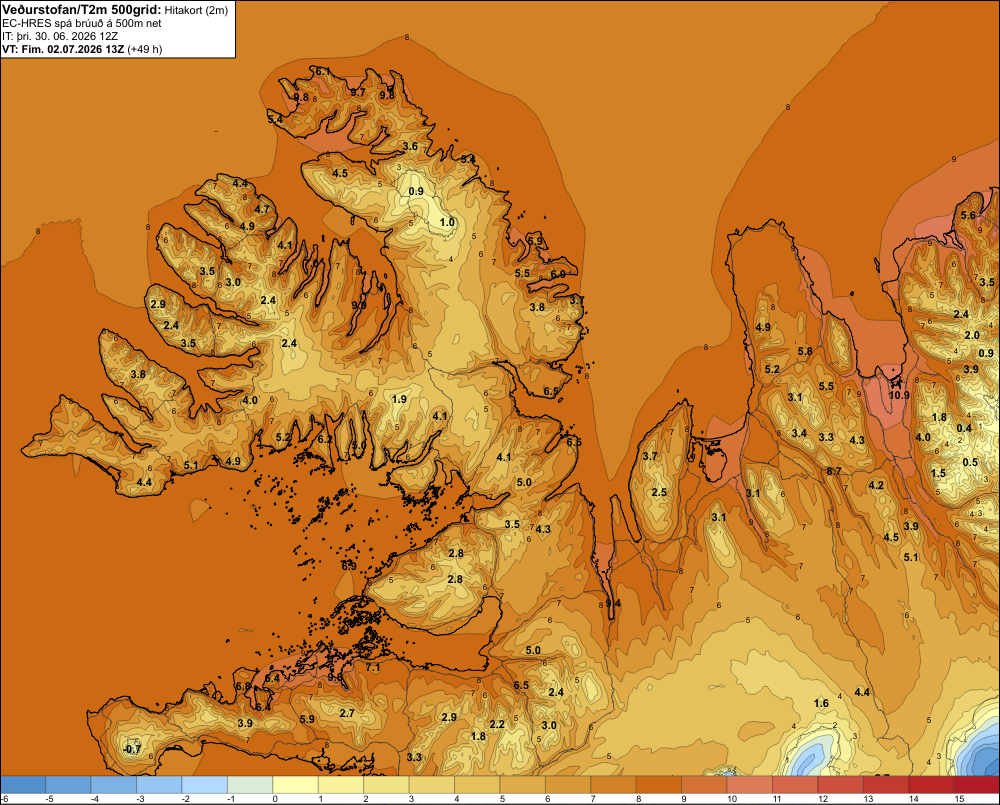The image size is (1000, 805).
Task: Click the 6.2 temperature value
Action: click(325, 439)
